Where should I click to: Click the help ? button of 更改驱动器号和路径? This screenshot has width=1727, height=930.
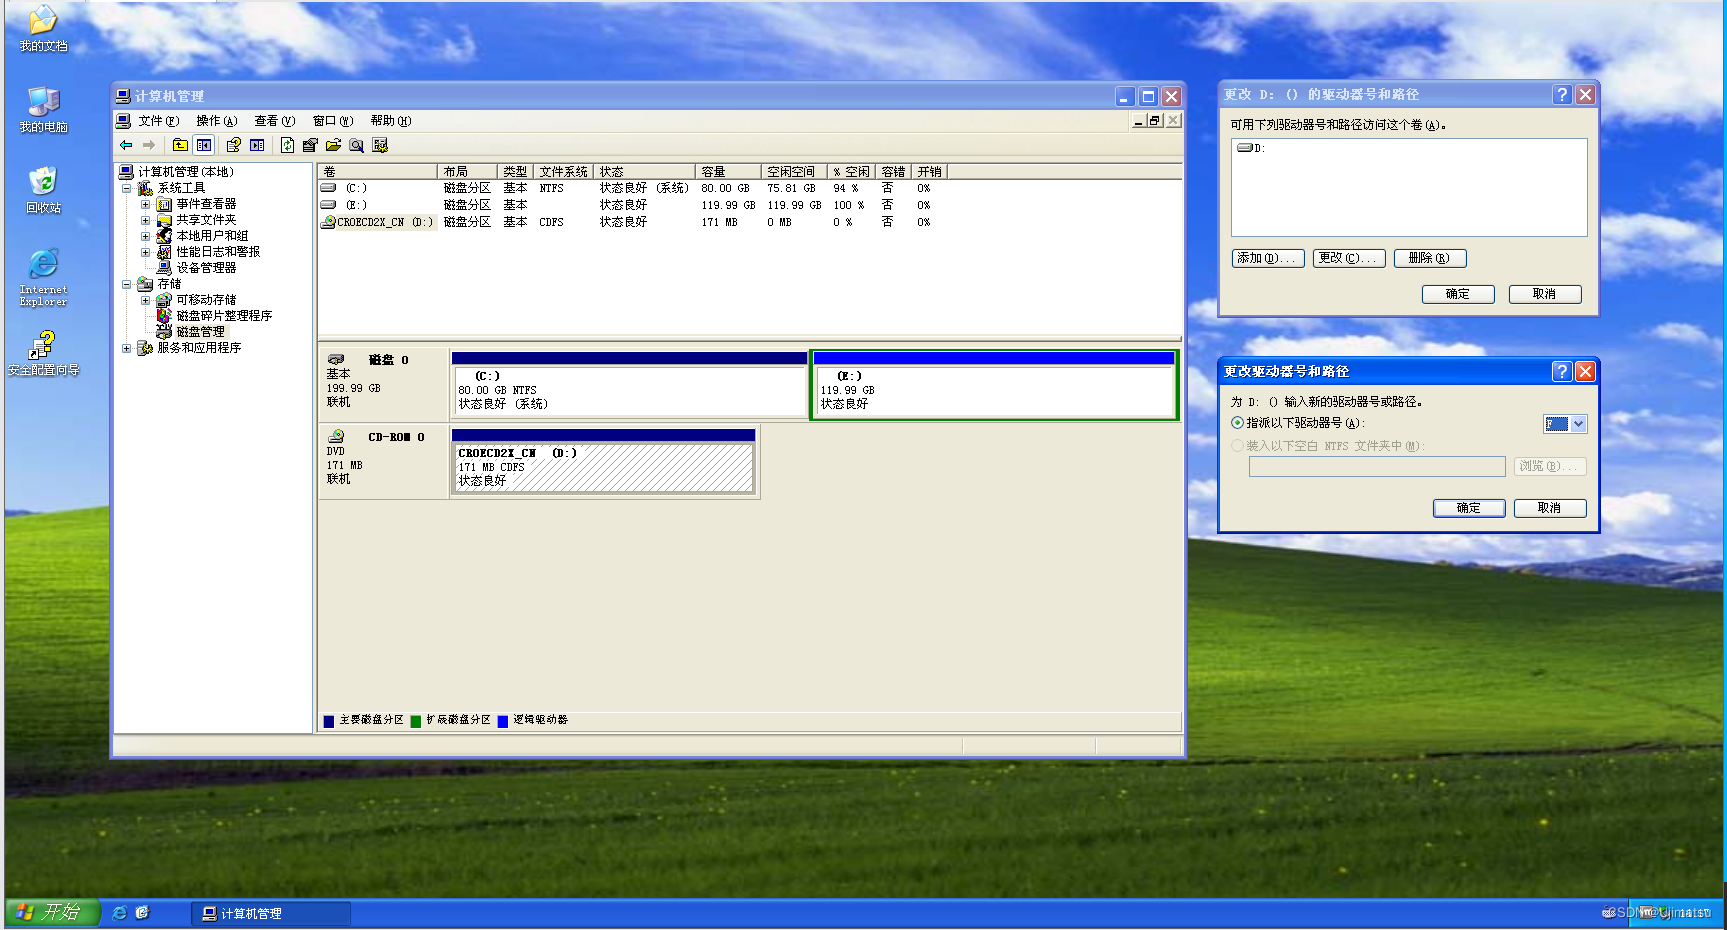pos(1562,372)
